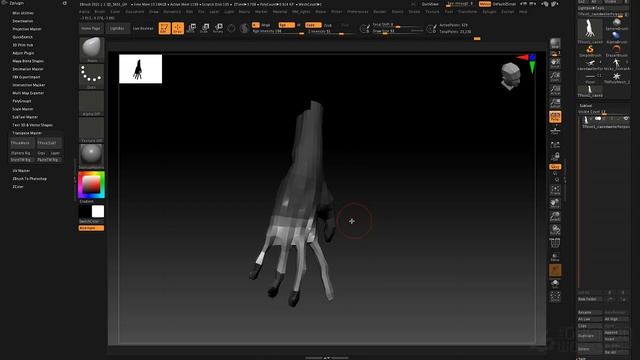Viewport: 640px width, 360px height.
Task: Pick a color in the color picker square
Action: click(91, 185)
